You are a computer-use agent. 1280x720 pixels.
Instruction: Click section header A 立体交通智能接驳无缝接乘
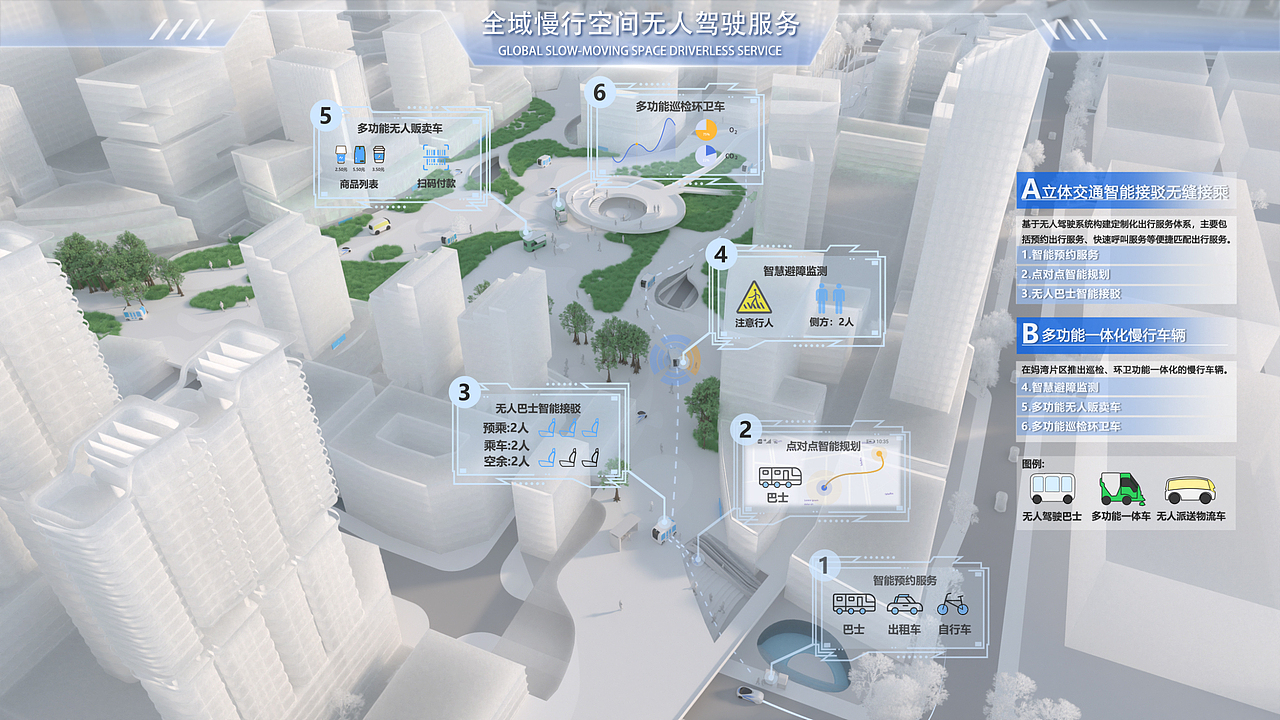click(x=1127, y=190)
